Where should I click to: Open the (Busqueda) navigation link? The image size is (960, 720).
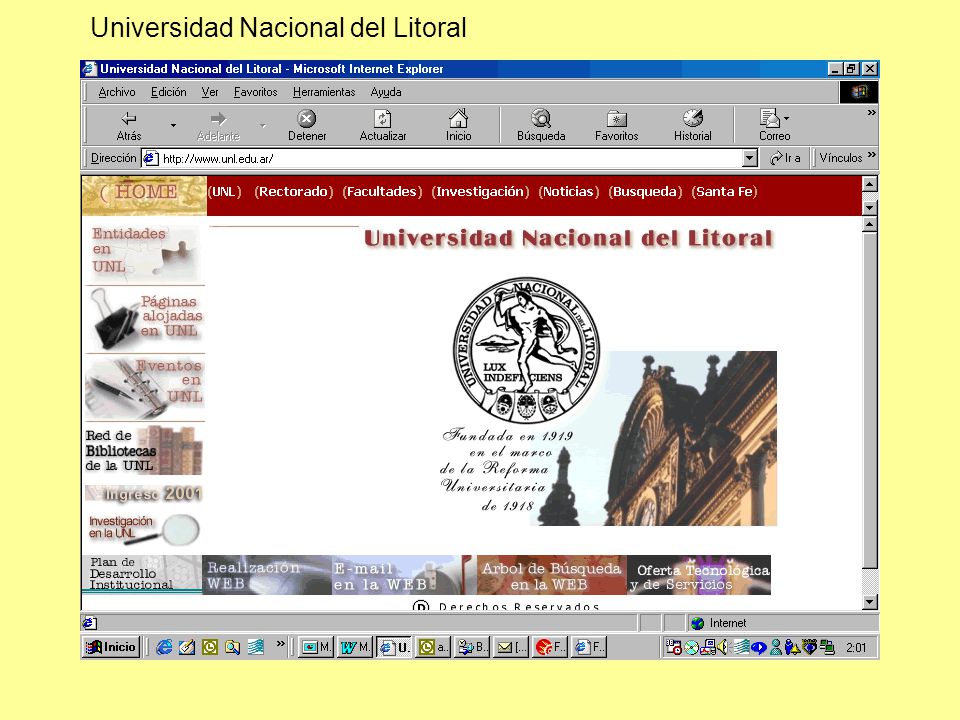tap(645, 192)
